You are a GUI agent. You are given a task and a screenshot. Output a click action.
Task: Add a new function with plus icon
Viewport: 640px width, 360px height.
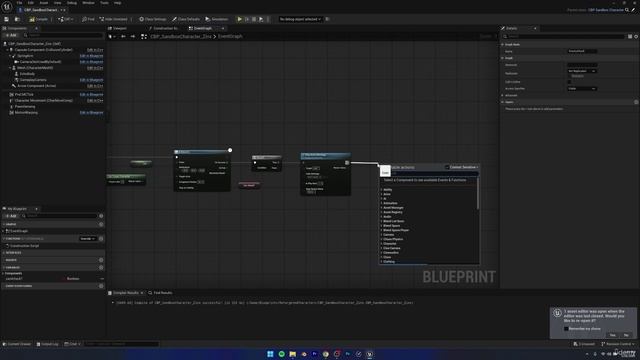(x=101, y=239)
